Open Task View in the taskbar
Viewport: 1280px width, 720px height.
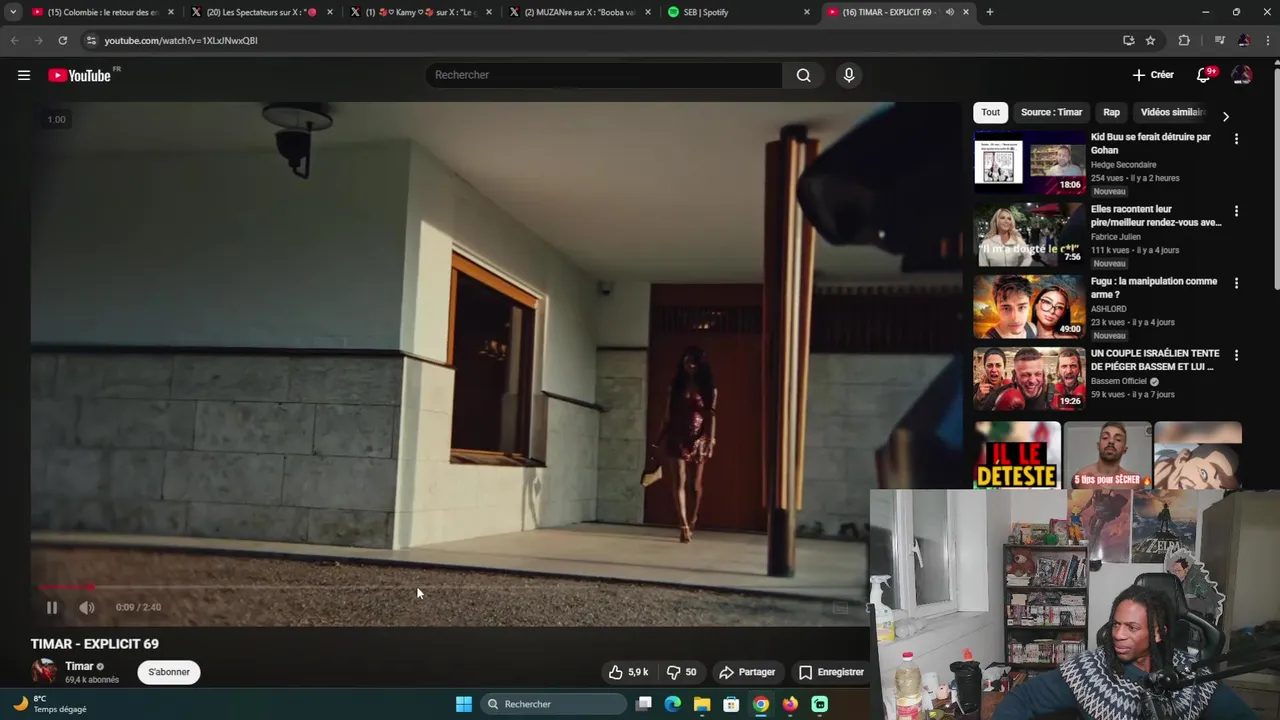(x=644, y=704)
